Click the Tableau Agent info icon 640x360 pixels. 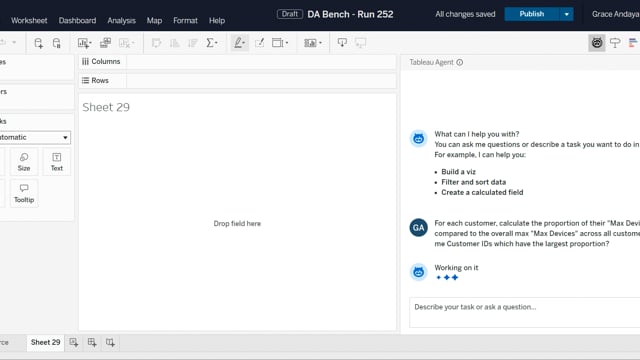[460, 62]
